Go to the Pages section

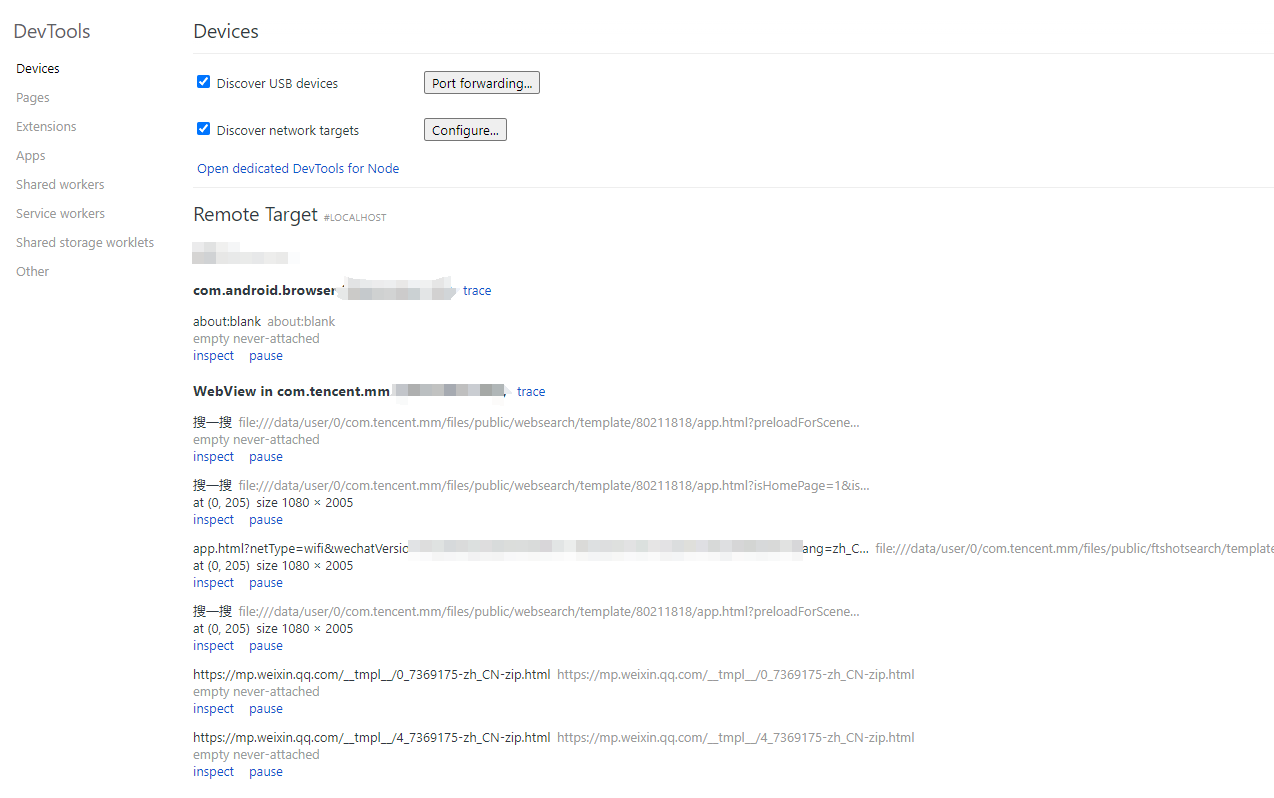[33, 98]
